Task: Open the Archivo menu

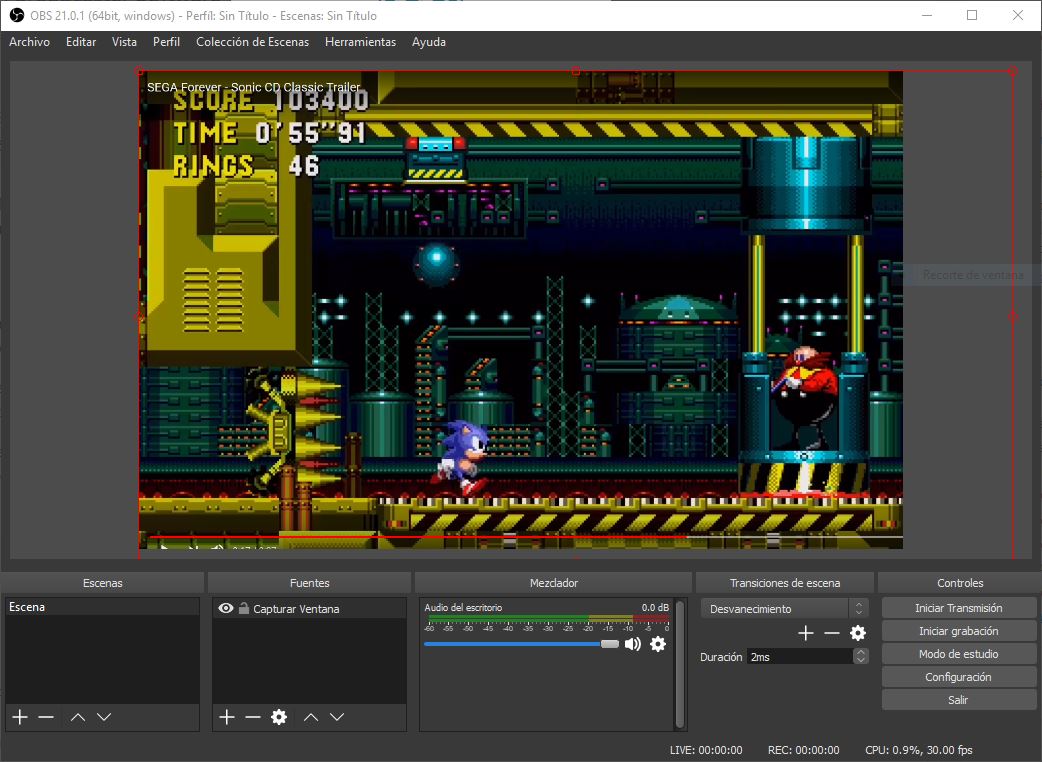Action: [x=29, y=42]
